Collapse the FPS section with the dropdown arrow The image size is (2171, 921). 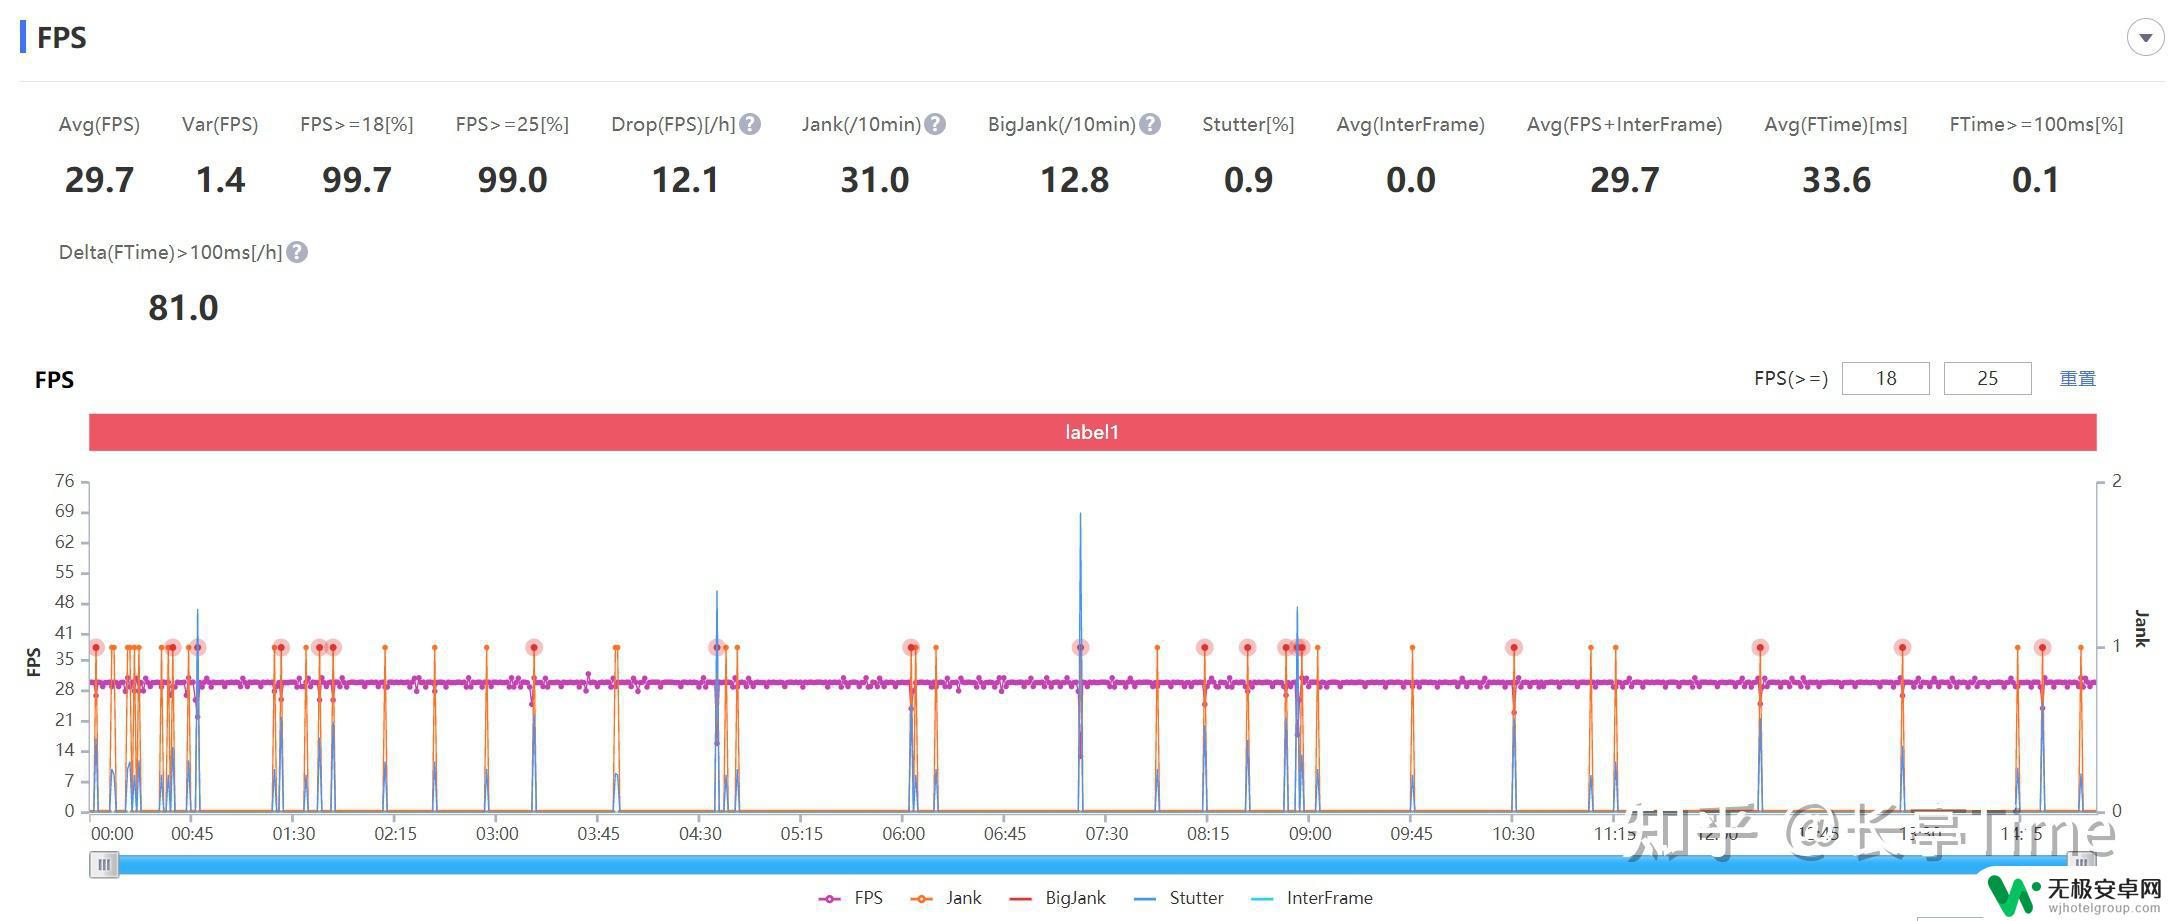[x=2145, y=38]
